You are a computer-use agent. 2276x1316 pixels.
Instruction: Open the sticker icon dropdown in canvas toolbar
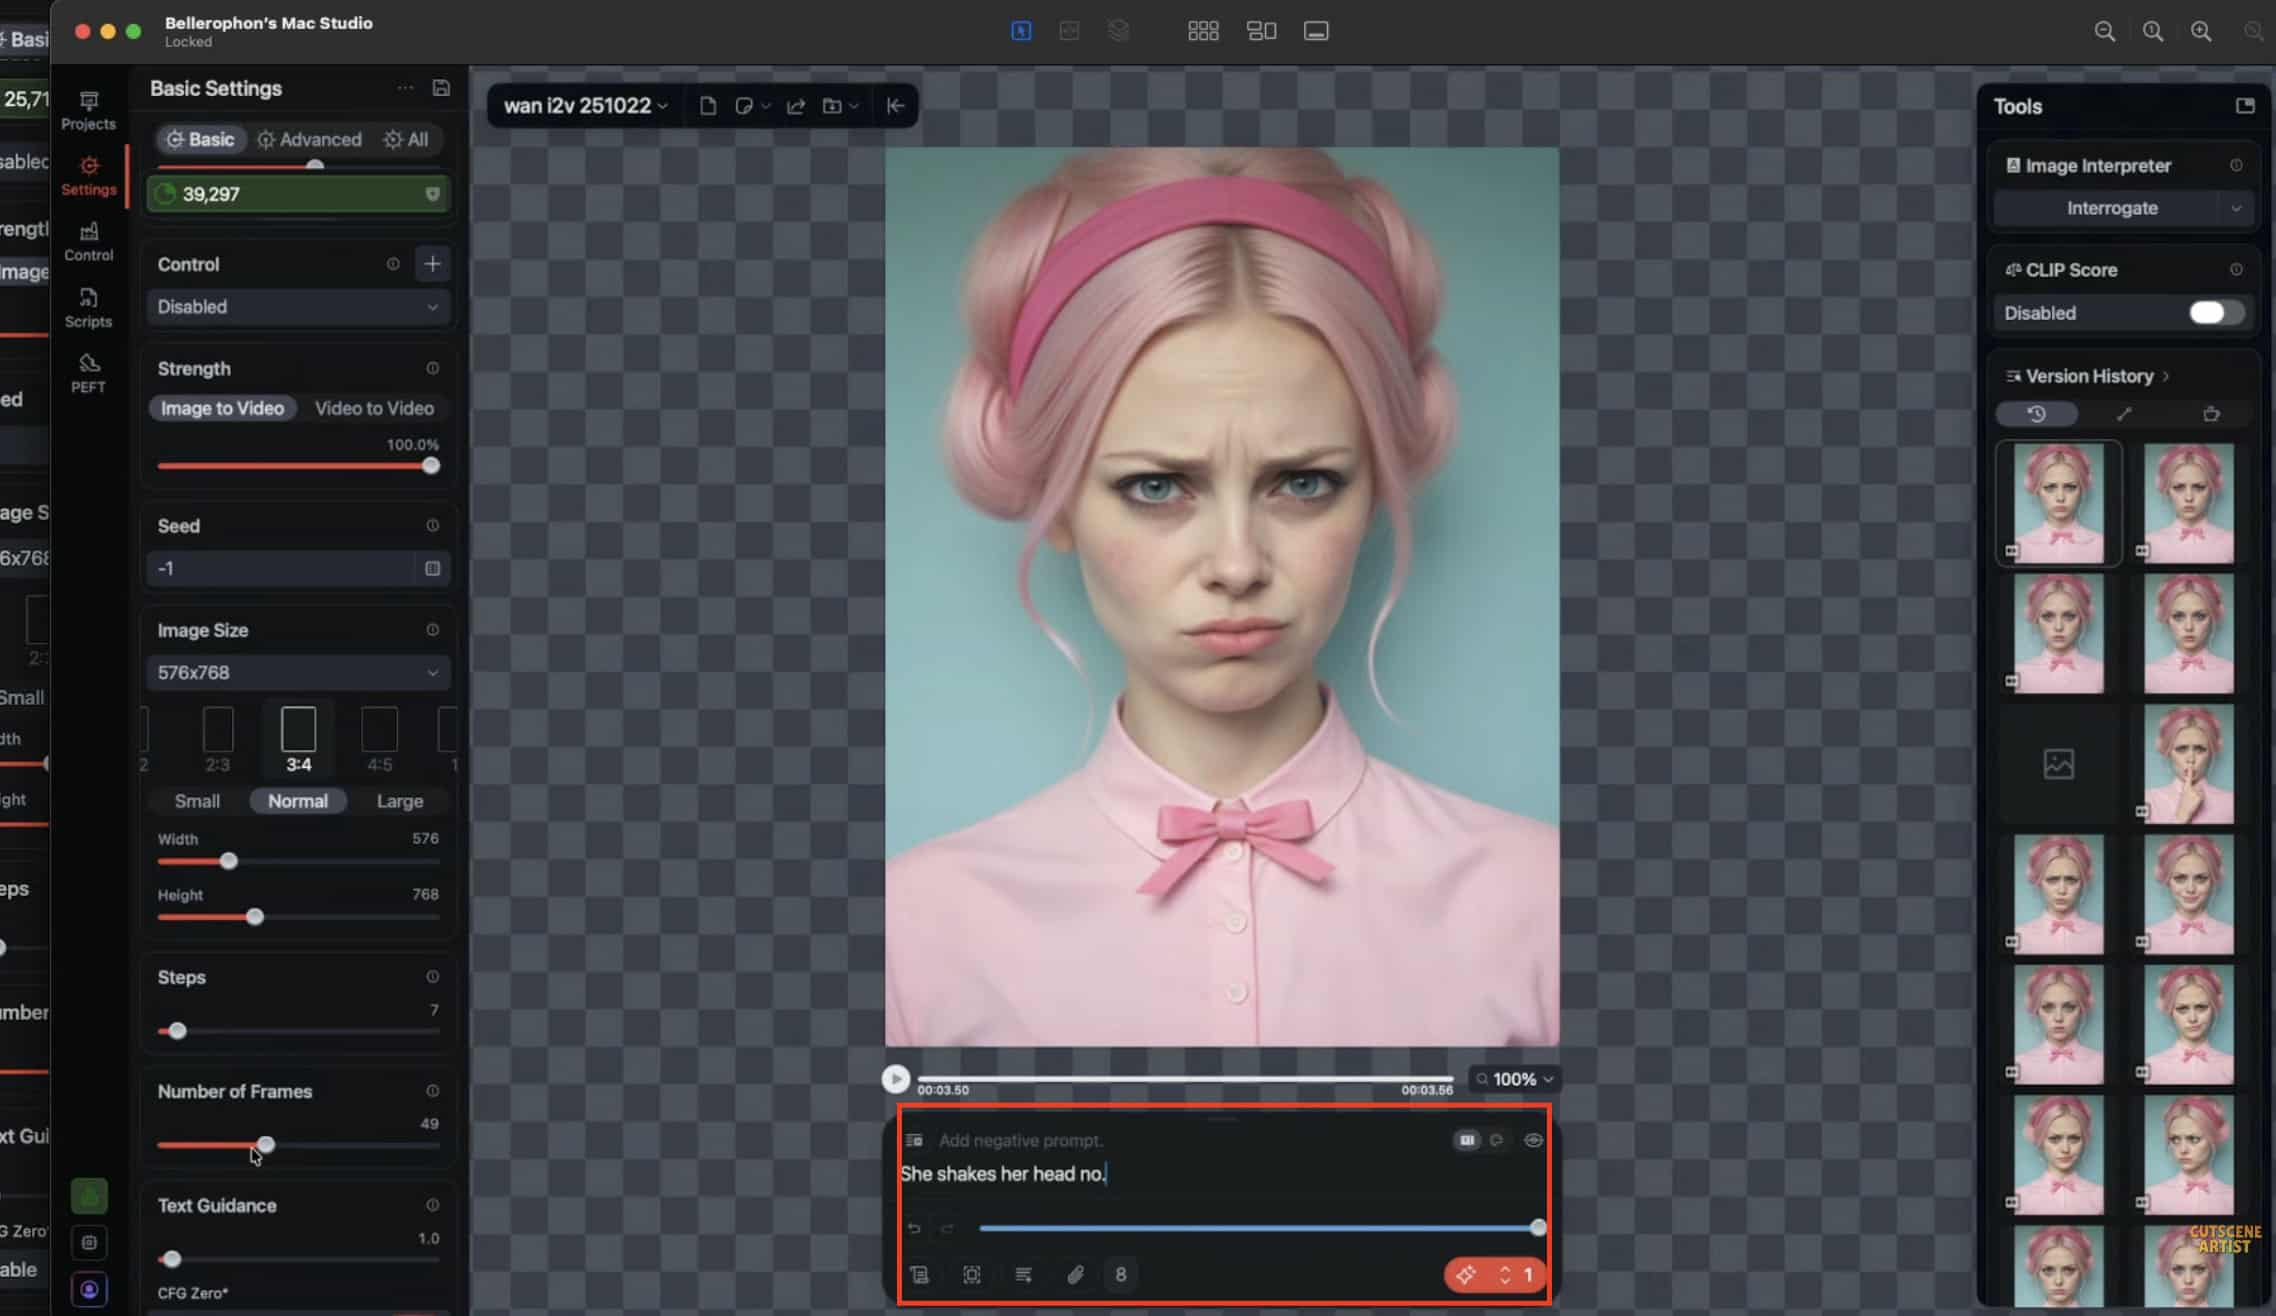pos(752,106)
